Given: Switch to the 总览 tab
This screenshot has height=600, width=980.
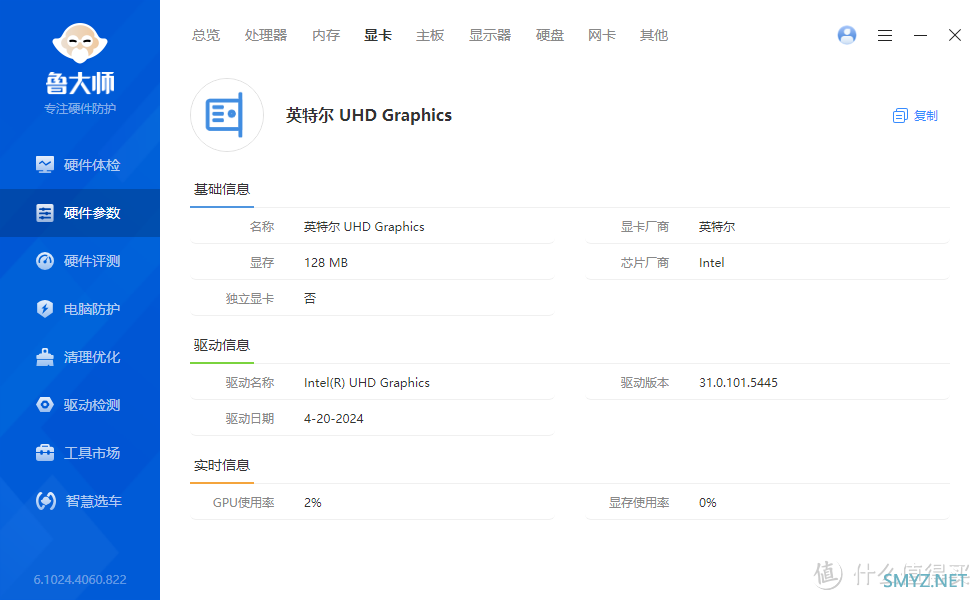Looking at the screenshot, I should point(206,36).
